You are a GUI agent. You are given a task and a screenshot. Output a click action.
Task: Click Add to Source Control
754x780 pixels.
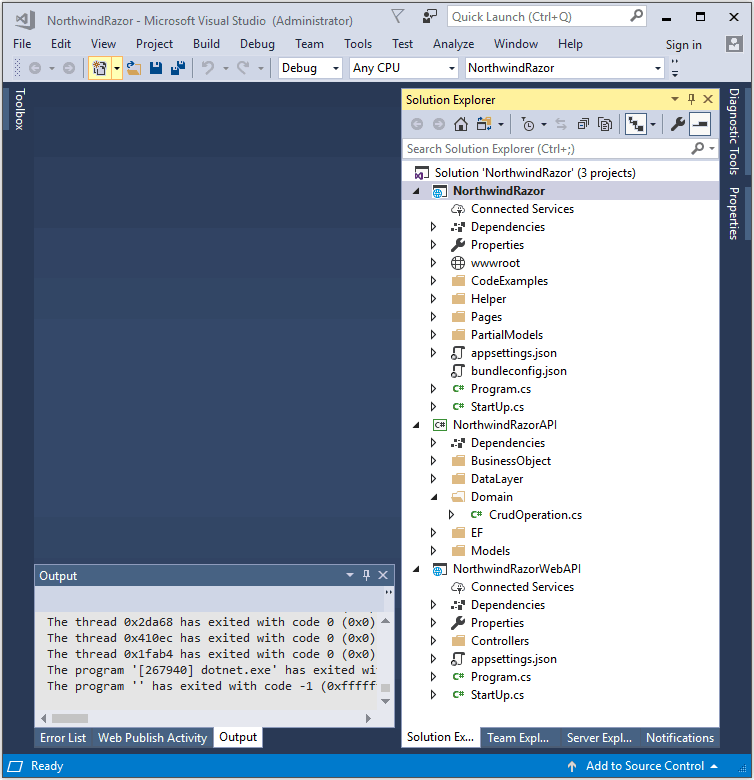tap(645, 766)
